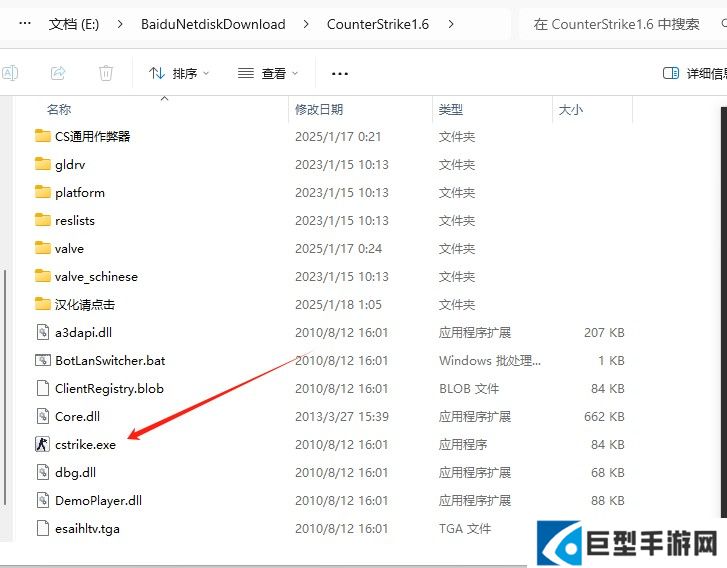
Task: Open the 排序 sort dropdown
Action: [179, 73]
